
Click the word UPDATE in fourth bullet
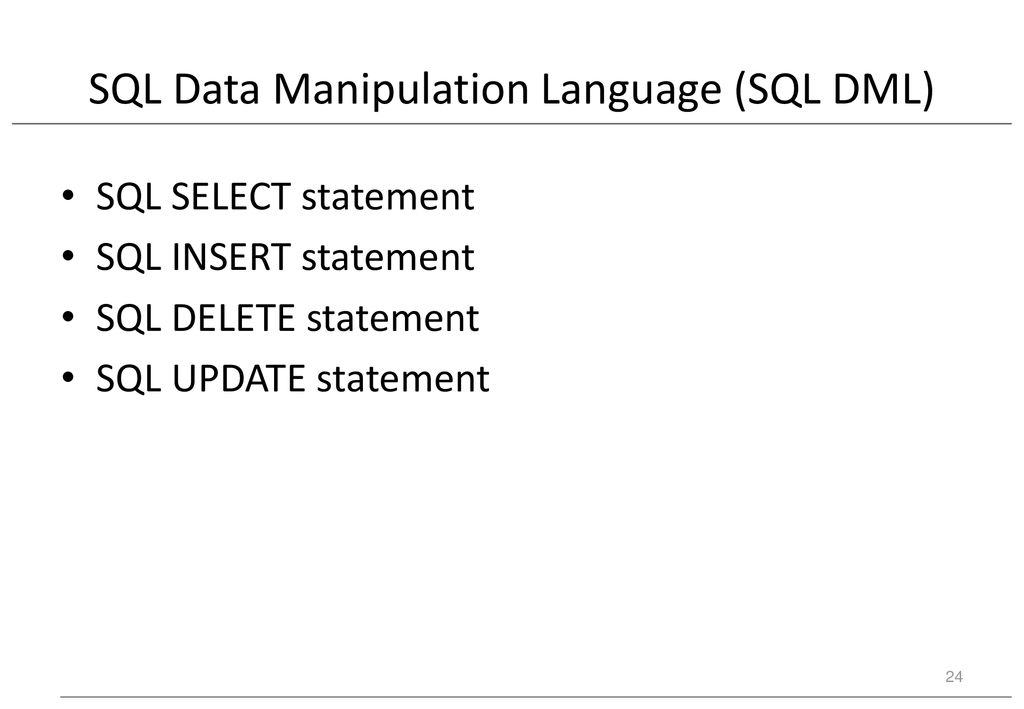click(238, 379)
